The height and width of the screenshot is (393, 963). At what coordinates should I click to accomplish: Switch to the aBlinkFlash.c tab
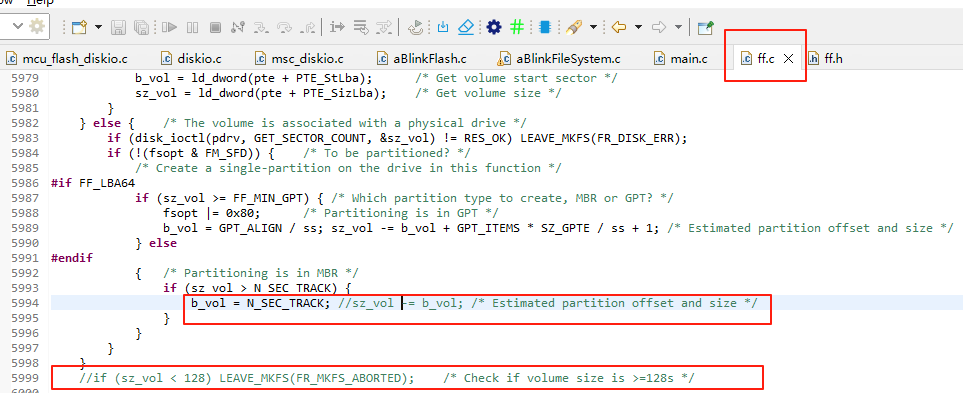421,59
